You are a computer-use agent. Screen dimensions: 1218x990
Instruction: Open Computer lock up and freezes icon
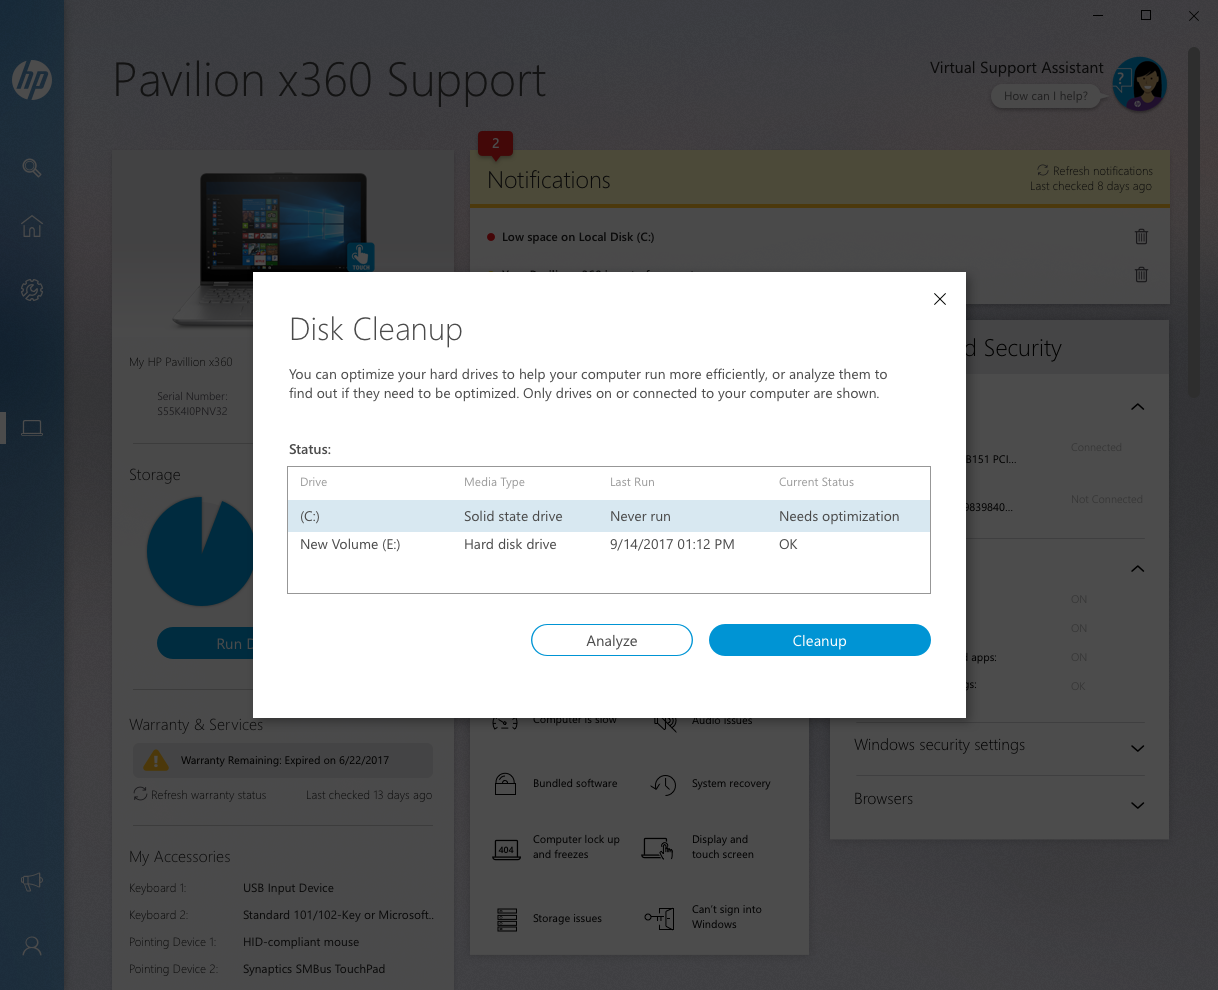coord(506,848)
